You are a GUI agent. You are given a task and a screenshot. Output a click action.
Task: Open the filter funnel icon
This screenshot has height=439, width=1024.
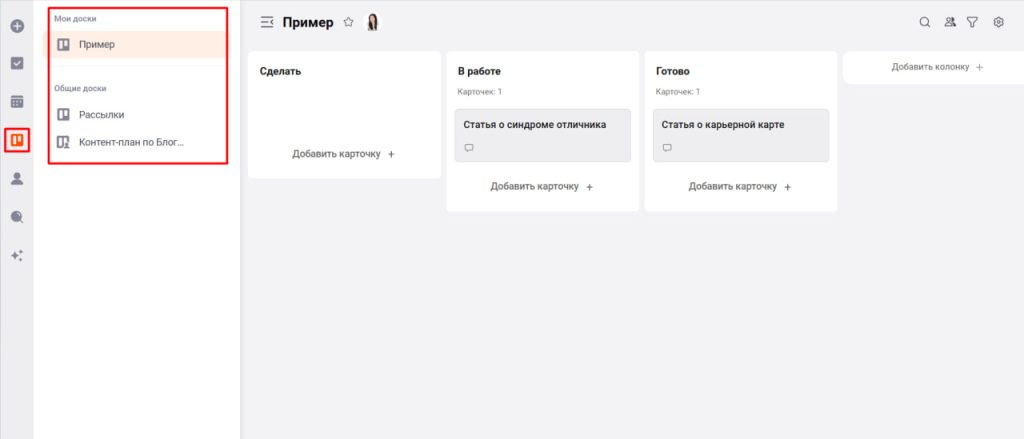pyautogui.click(x=972, y=22)
